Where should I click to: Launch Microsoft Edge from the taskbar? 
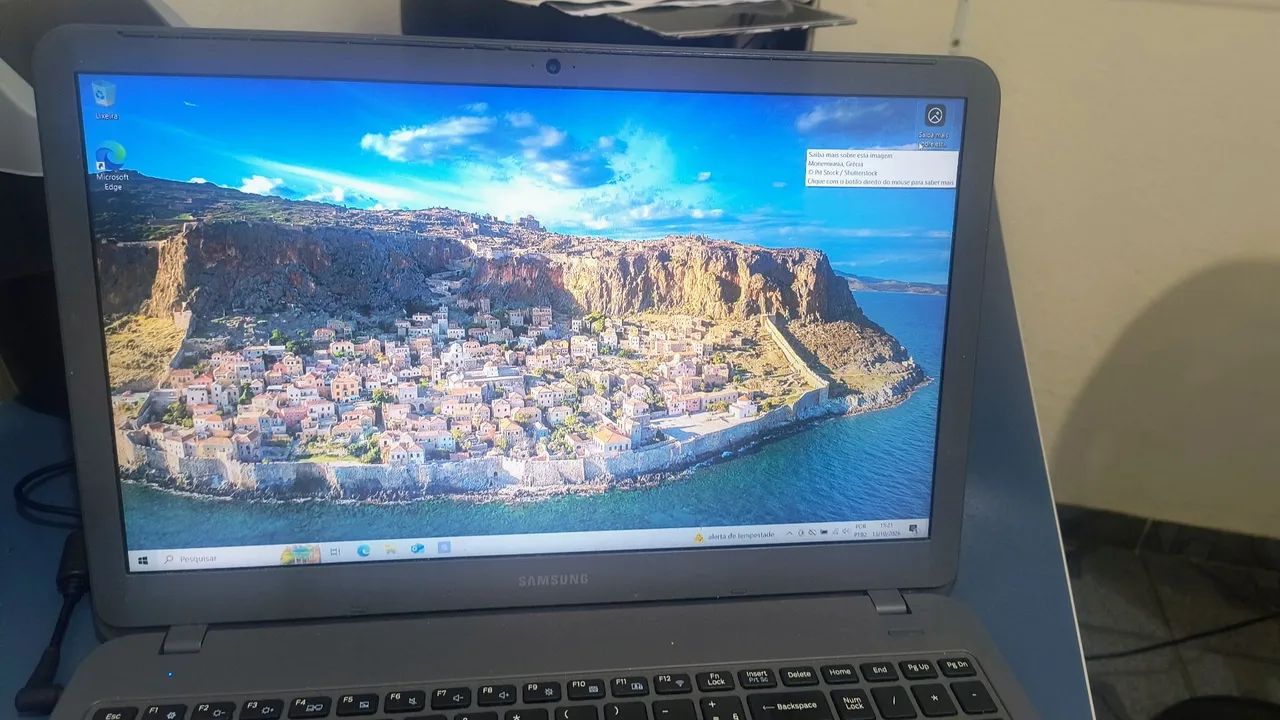pos(363,551)
